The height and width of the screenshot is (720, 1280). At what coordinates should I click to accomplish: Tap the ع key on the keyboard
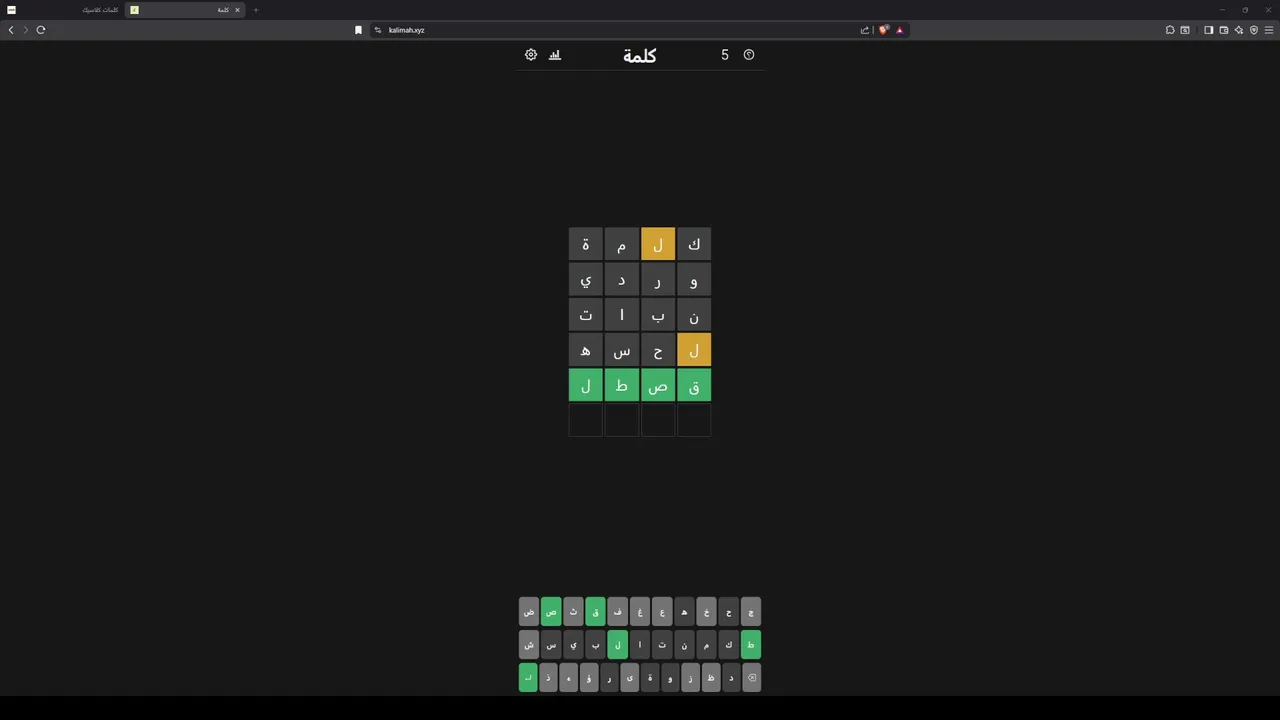pyautogui.click(x=662, y=611)
